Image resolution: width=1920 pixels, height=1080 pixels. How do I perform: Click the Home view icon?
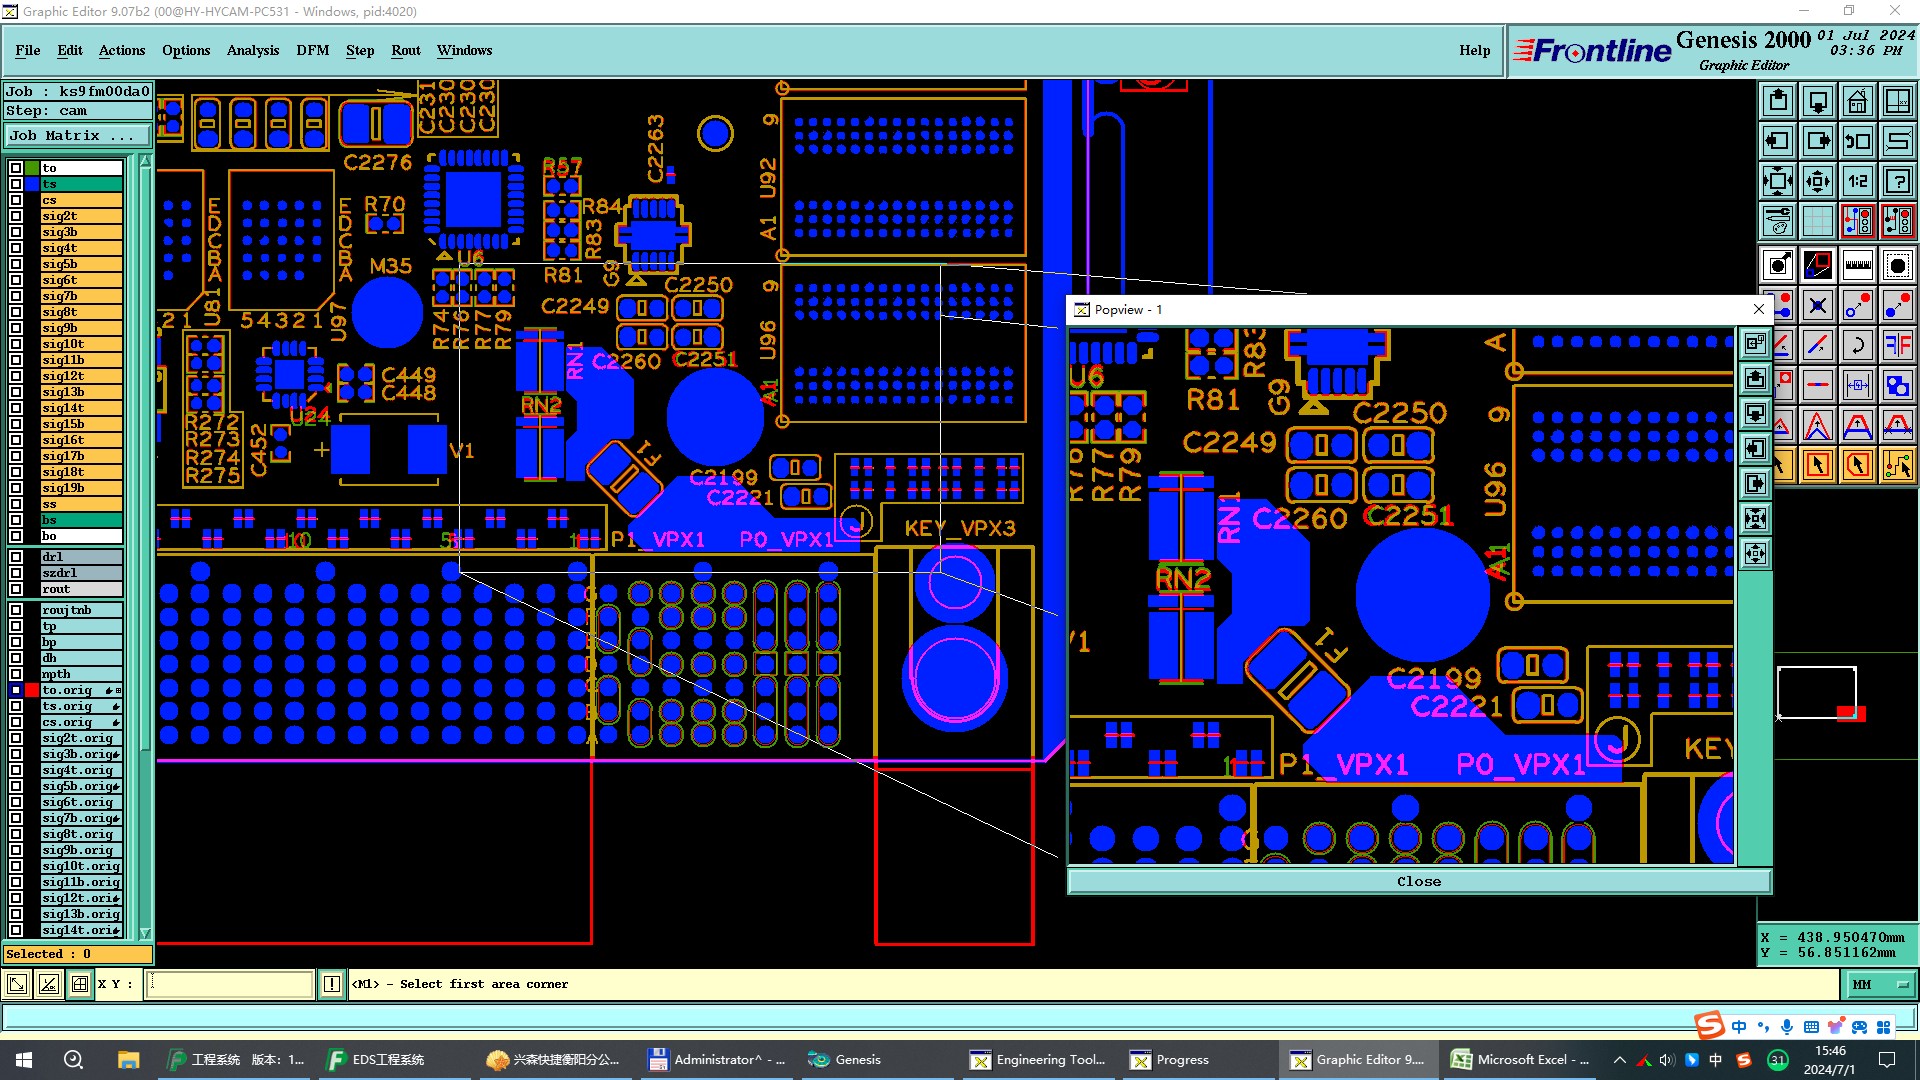1857,101
